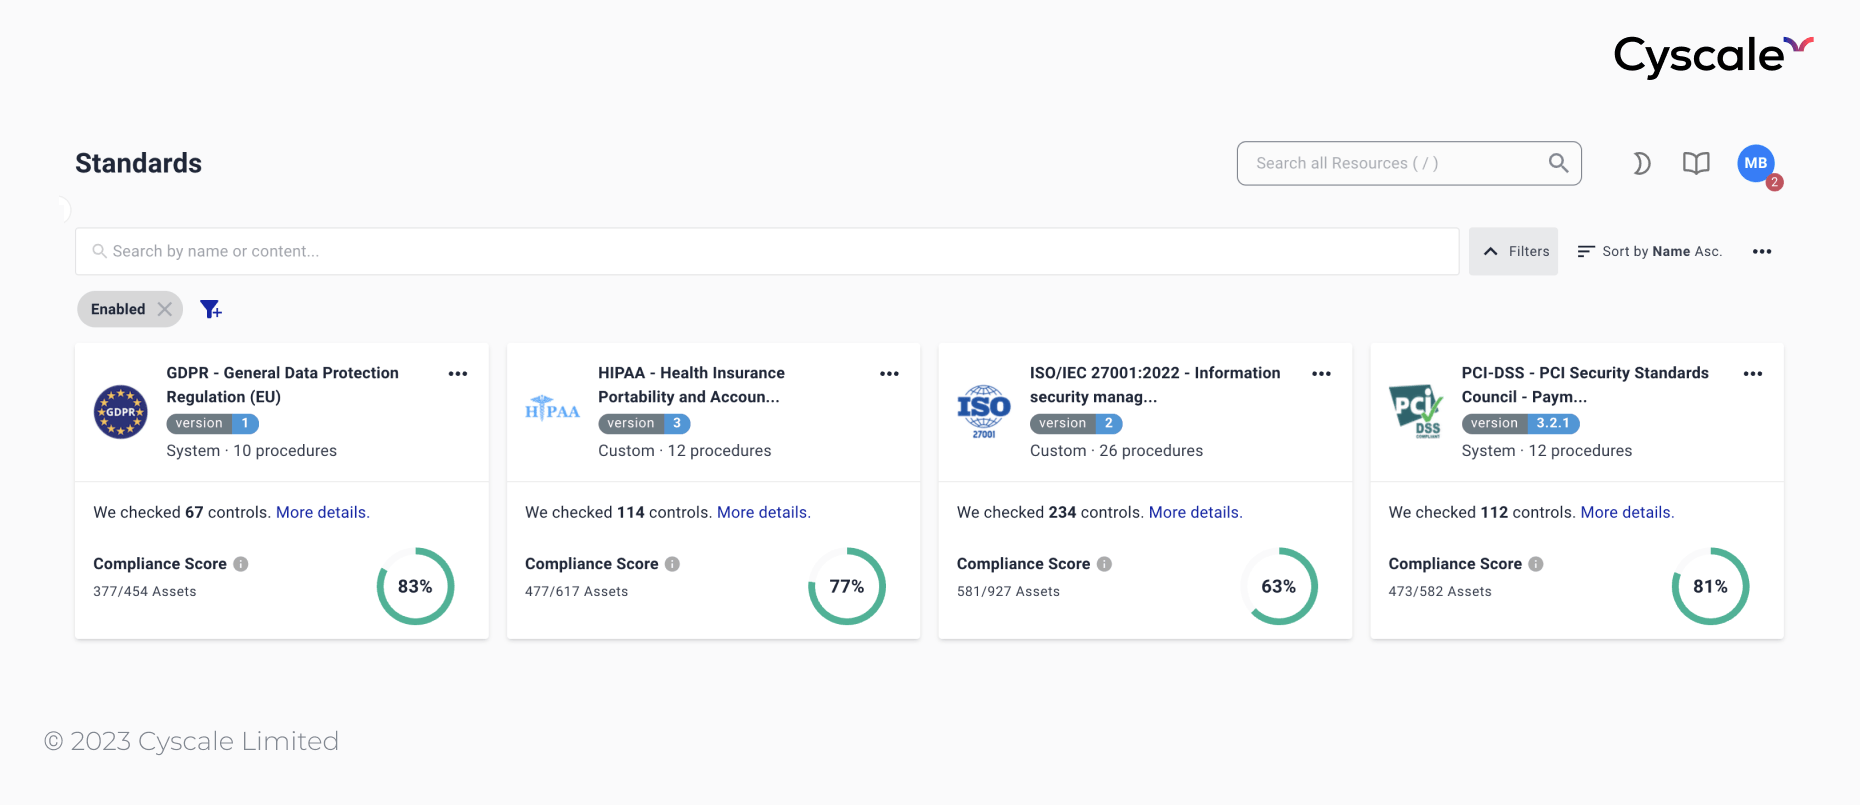Click magnifier in Search all Resources
This screenshot has height=805, width=1860.
click(x=1558, y=163)
